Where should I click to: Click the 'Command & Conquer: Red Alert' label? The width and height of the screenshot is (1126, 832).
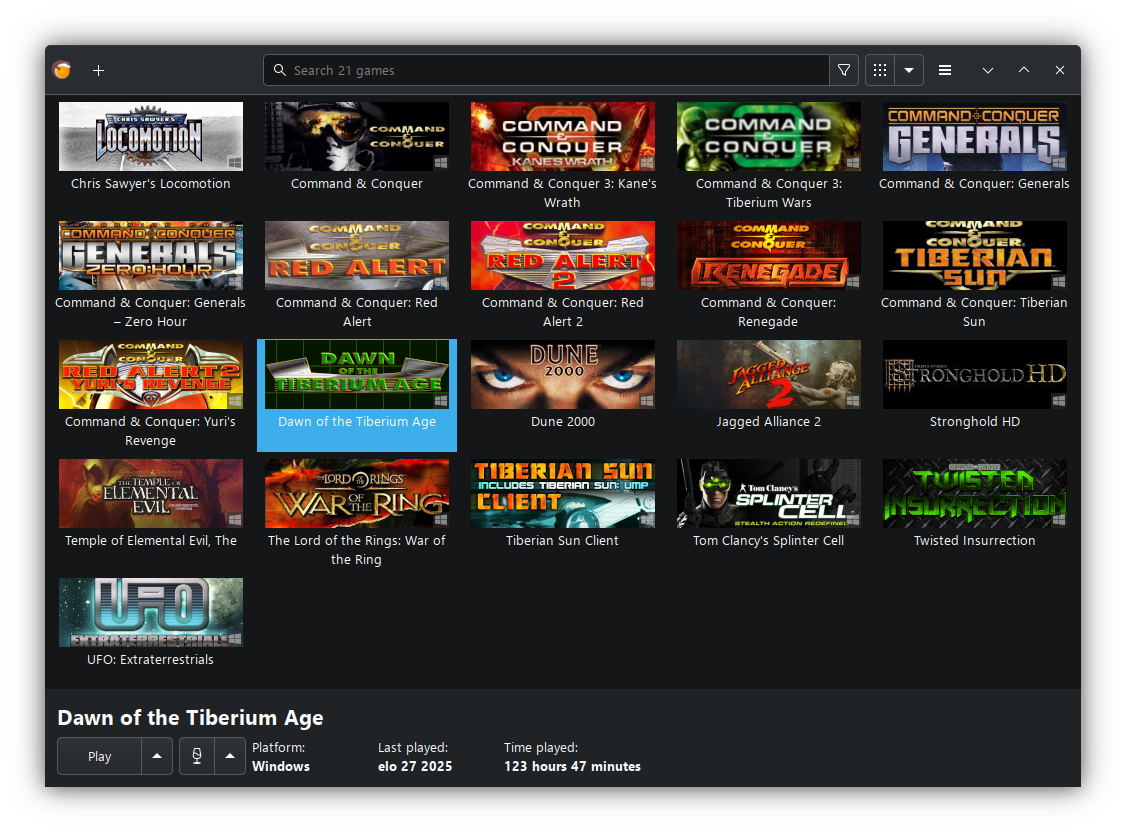pos(357,312)
